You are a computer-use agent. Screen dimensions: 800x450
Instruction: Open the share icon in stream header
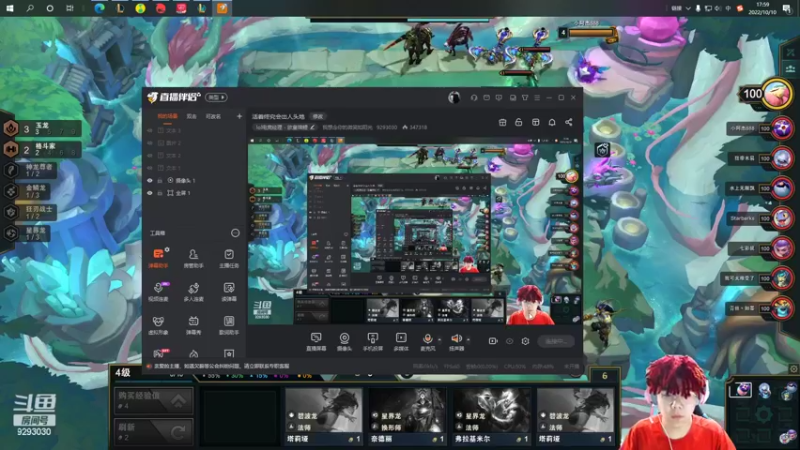click(x=568, y=122)
